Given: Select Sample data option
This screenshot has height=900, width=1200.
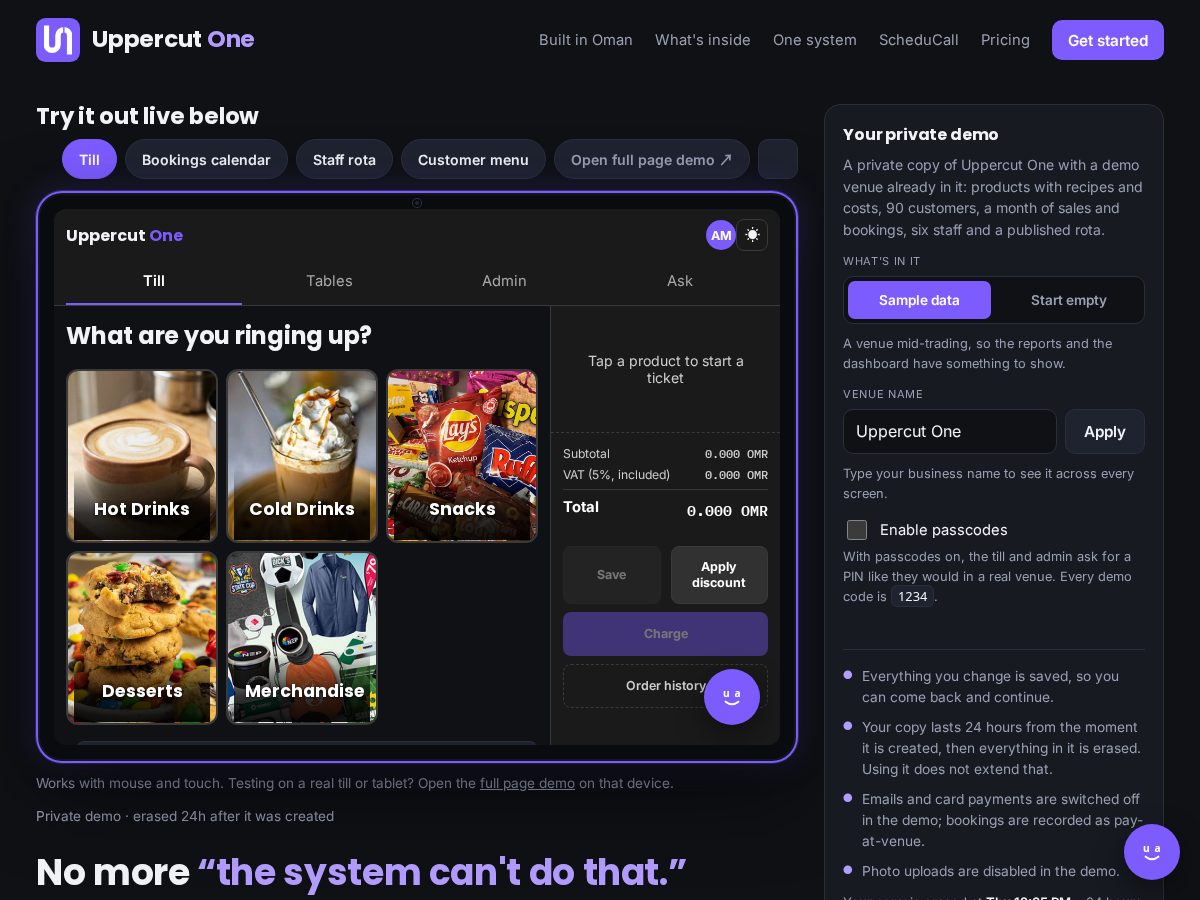Looking at the screenshot, I should point(919,300).
